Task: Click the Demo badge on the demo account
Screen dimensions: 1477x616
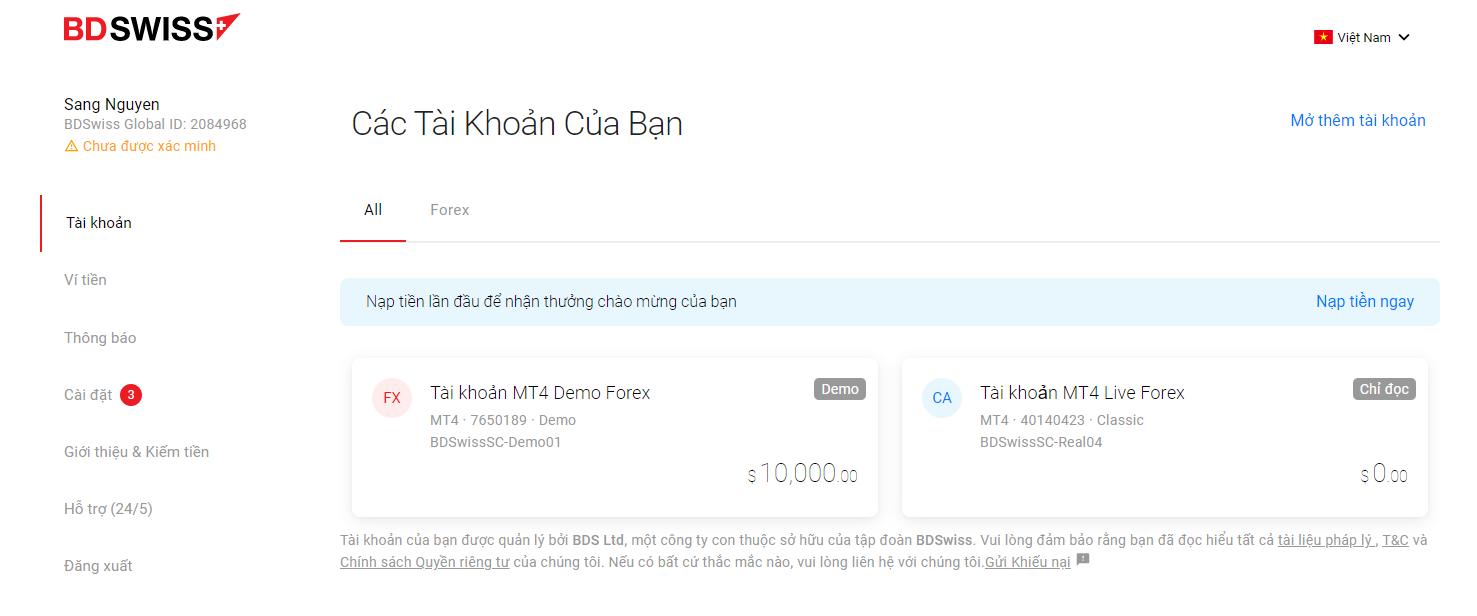Action: [840, 389]
